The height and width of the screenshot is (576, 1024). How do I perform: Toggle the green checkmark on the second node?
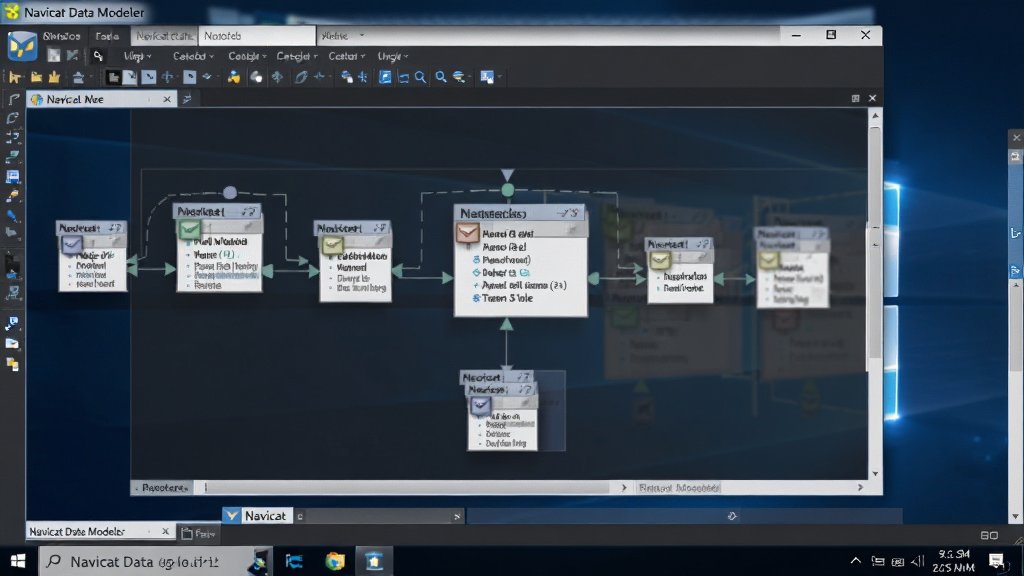point(189,229)
